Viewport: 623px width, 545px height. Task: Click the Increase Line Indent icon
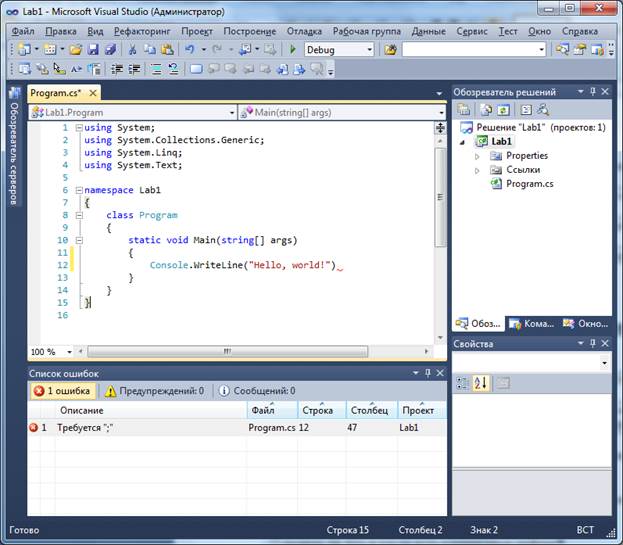coord(134,69)
